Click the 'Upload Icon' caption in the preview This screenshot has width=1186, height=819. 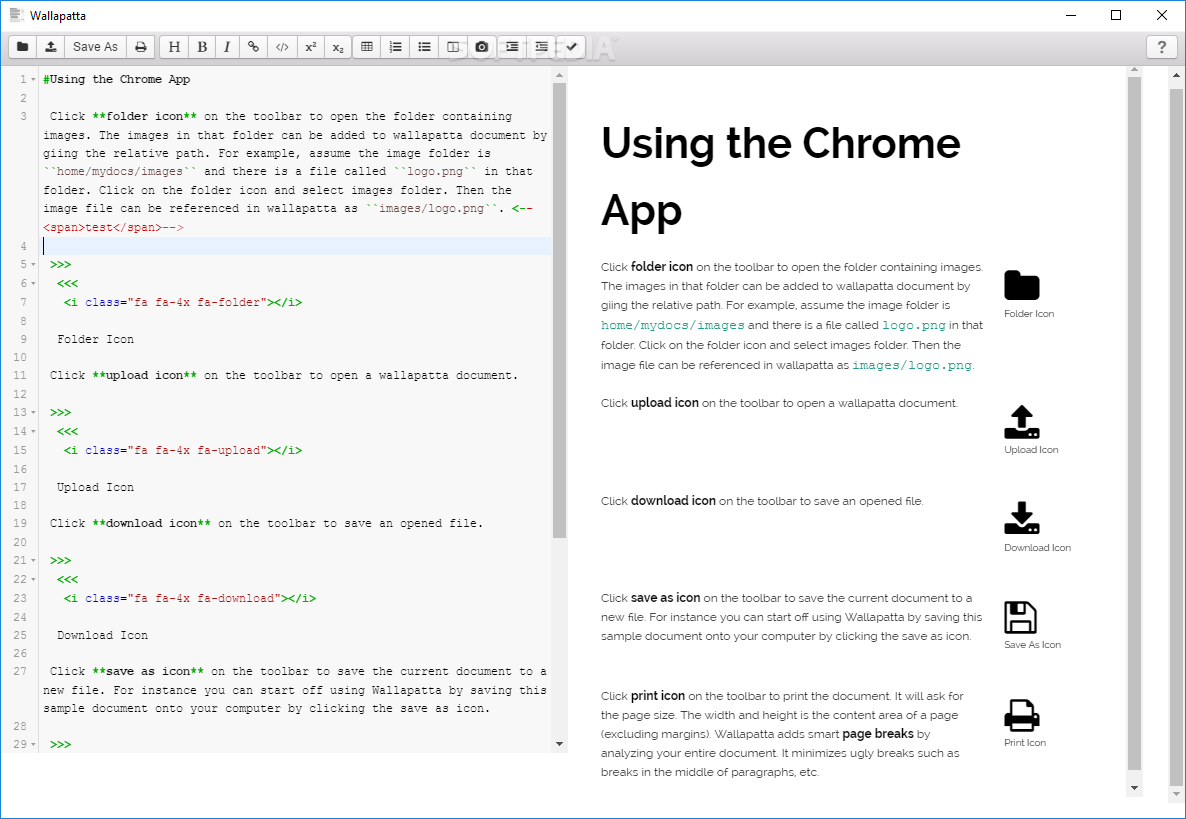tap(1031, 450)
